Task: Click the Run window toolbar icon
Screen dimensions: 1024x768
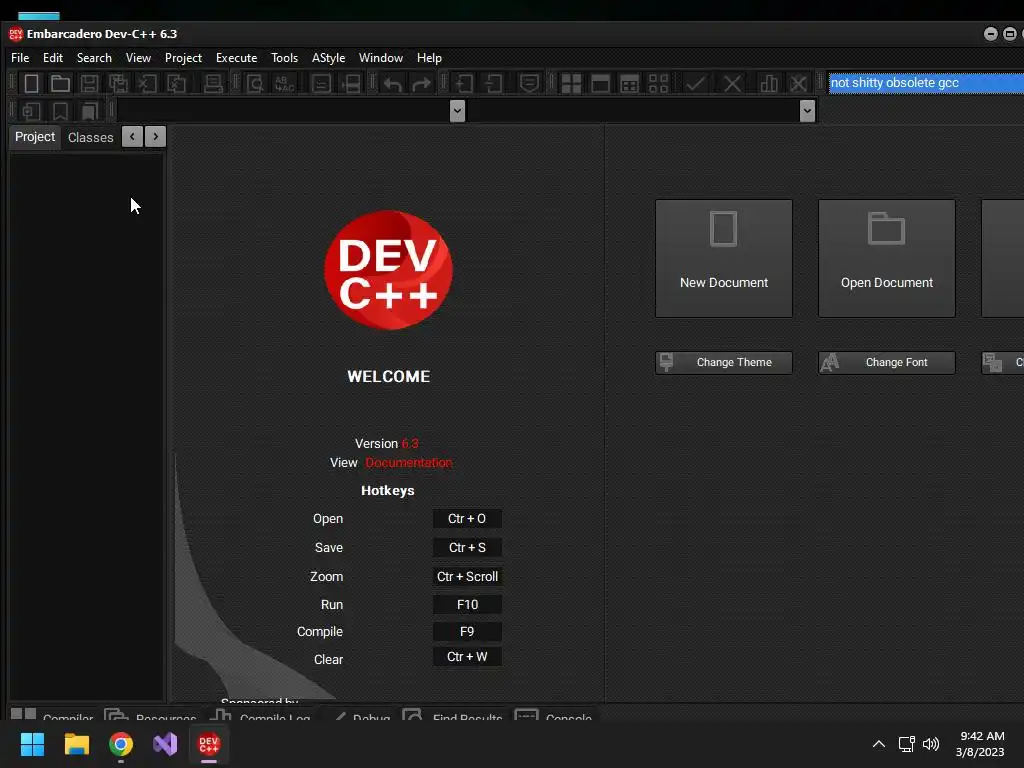Action: [x=600, y=84]
